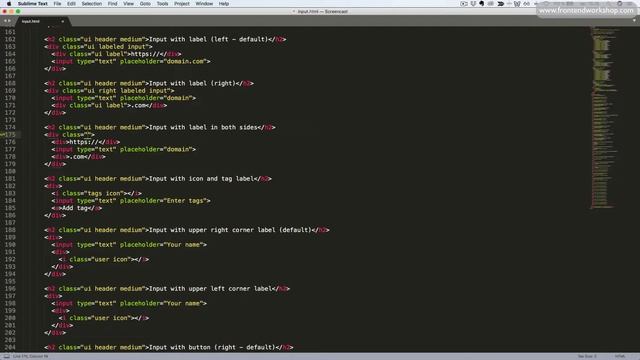Viewport: 640px width, 360px height.
Task: Click "https://" label text on line 164
Action: (x=145, y=54)
